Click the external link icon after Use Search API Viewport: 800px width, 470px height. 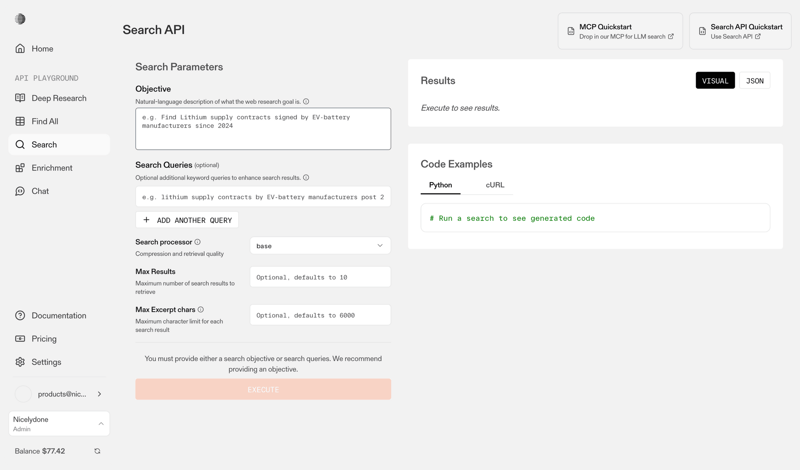pos(758,36)
